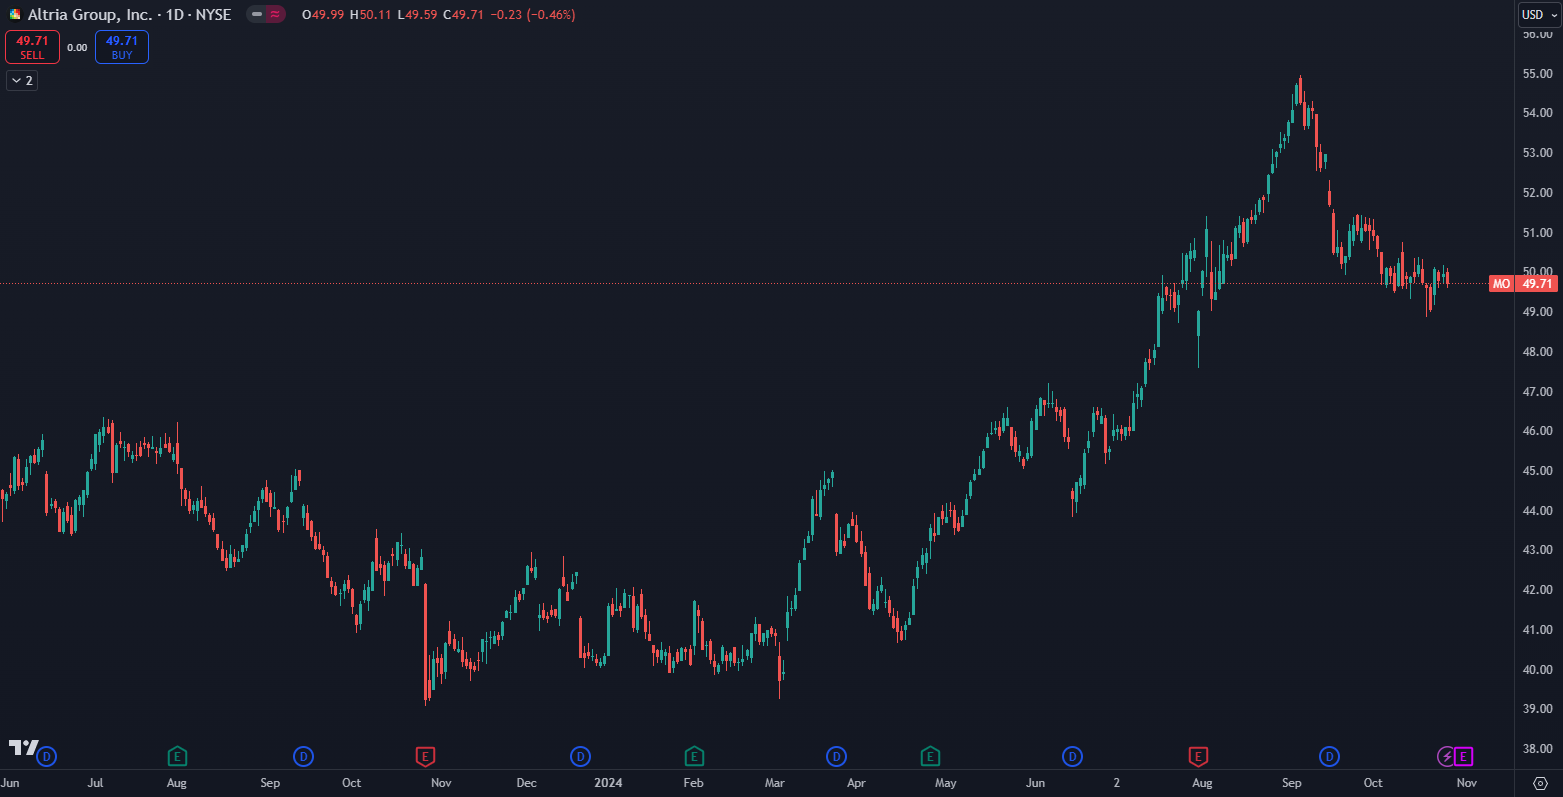Viewport: 1563px width, 797px height.
Task: Click the Feb label on time axis
Action: (x=693, y=783)
